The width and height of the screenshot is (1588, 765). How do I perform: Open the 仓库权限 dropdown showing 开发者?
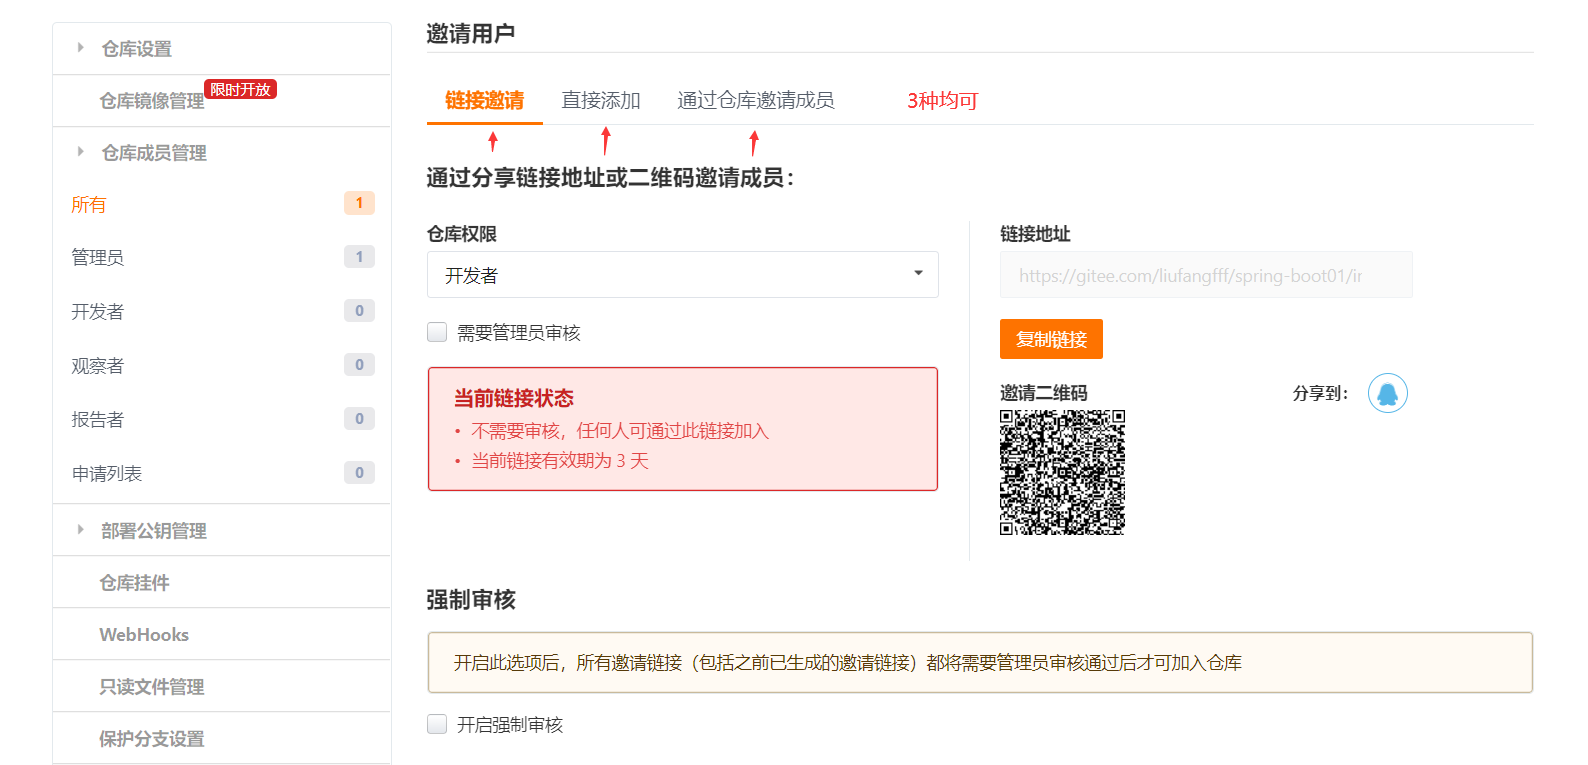(x=683, y=275)
